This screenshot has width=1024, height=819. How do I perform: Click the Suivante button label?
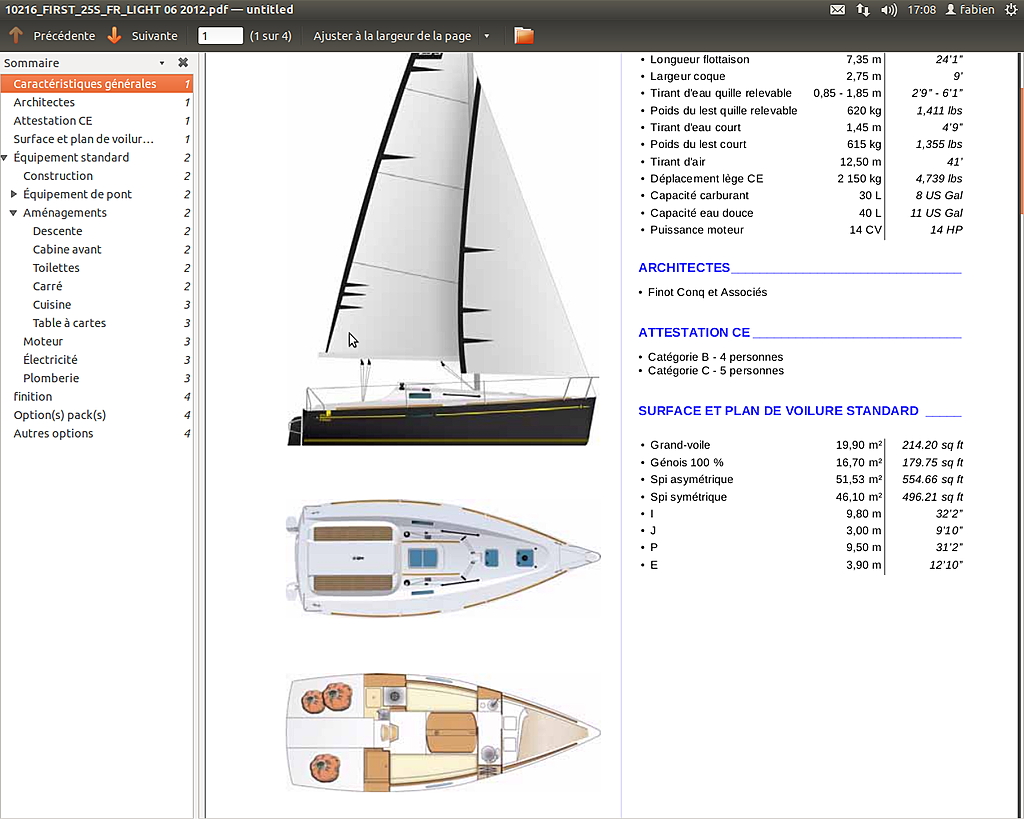click(x=155, y=36)
